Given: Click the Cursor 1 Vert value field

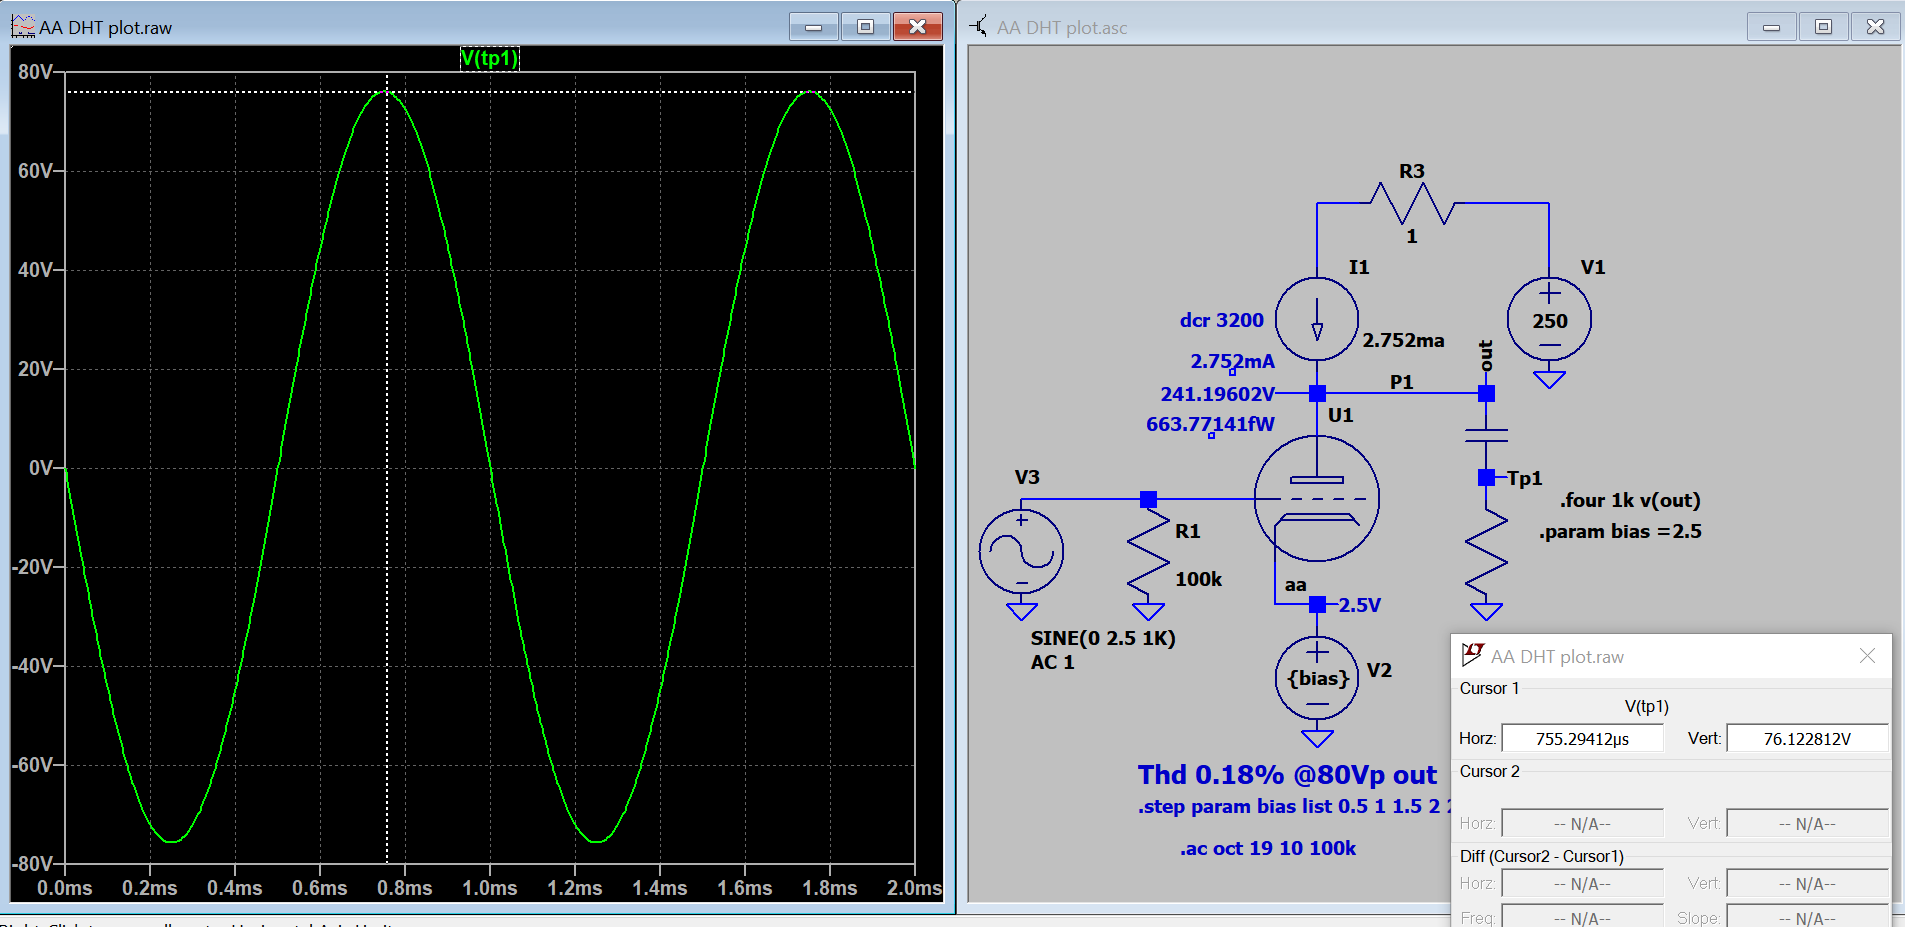Looking at the screenshot, I should click(x=1807, y=738).
